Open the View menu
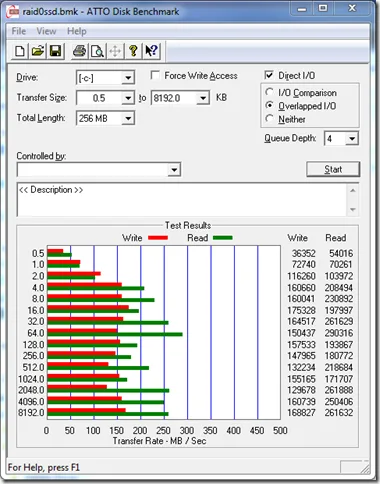The width and height of the screenshot is (380, 484). 46,31
